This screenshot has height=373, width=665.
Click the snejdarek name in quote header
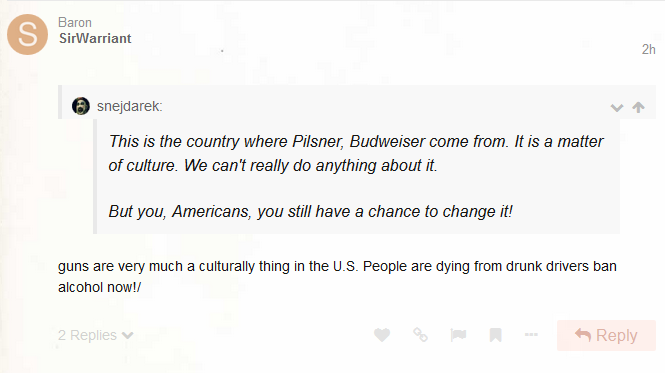click(x=129, y=106)
